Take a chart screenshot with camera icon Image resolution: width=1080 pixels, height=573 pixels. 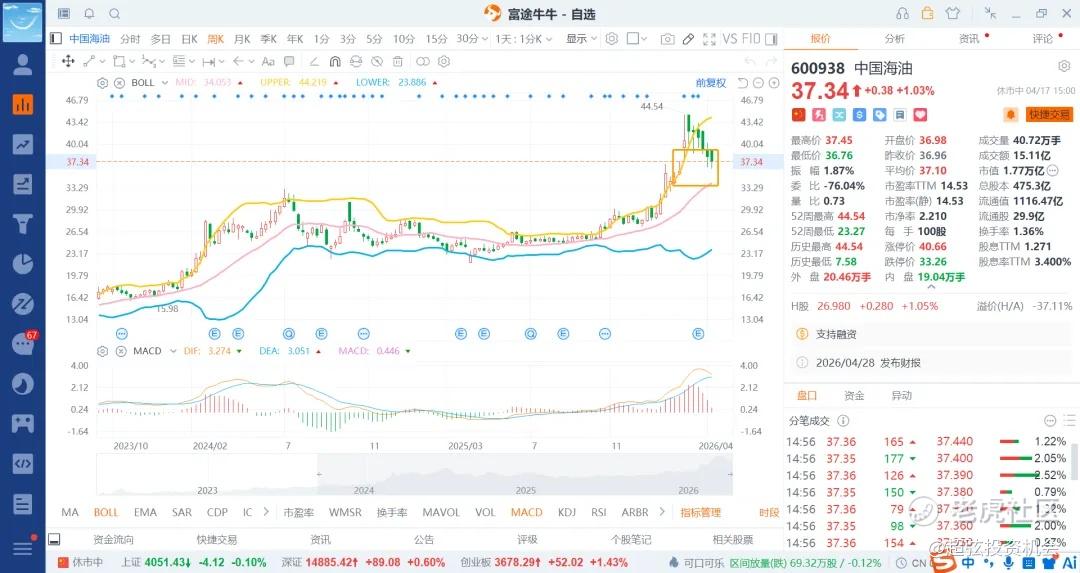tap(667, 39)
